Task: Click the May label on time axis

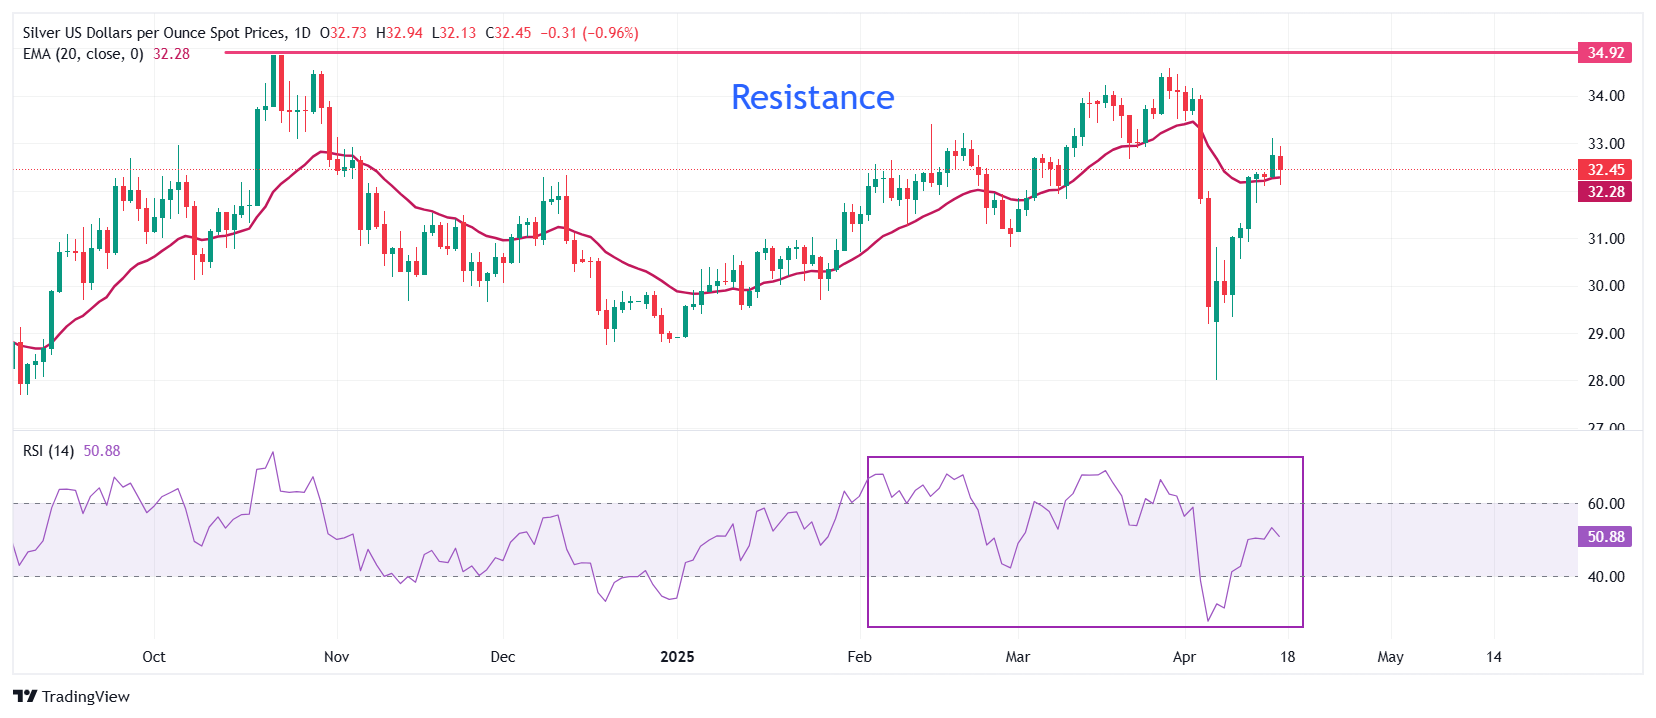Action: coord(1390,657)
